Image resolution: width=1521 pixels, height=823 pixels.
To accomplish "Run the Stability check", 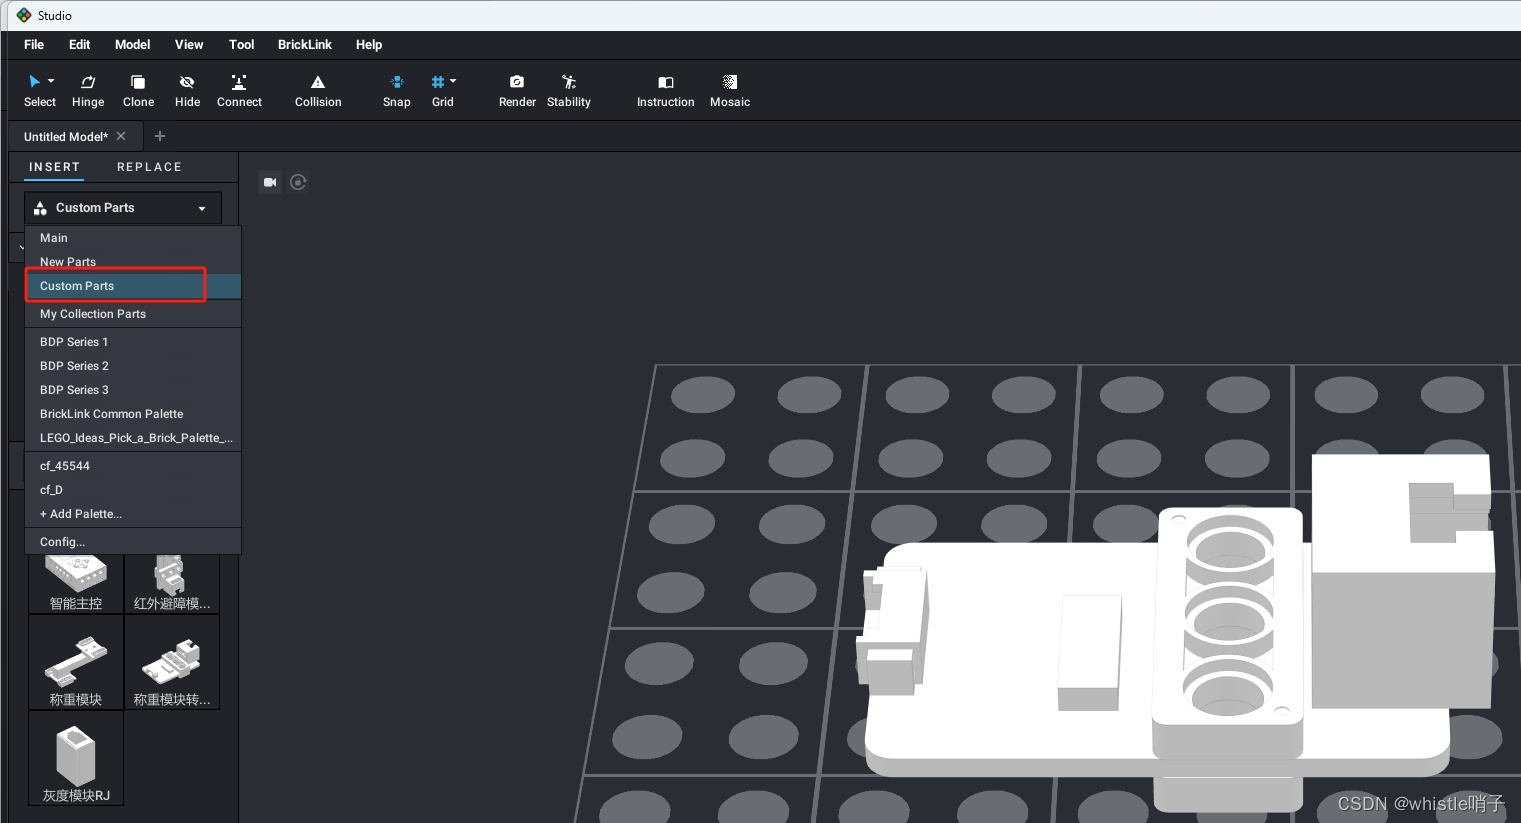I will click(569, 90).
